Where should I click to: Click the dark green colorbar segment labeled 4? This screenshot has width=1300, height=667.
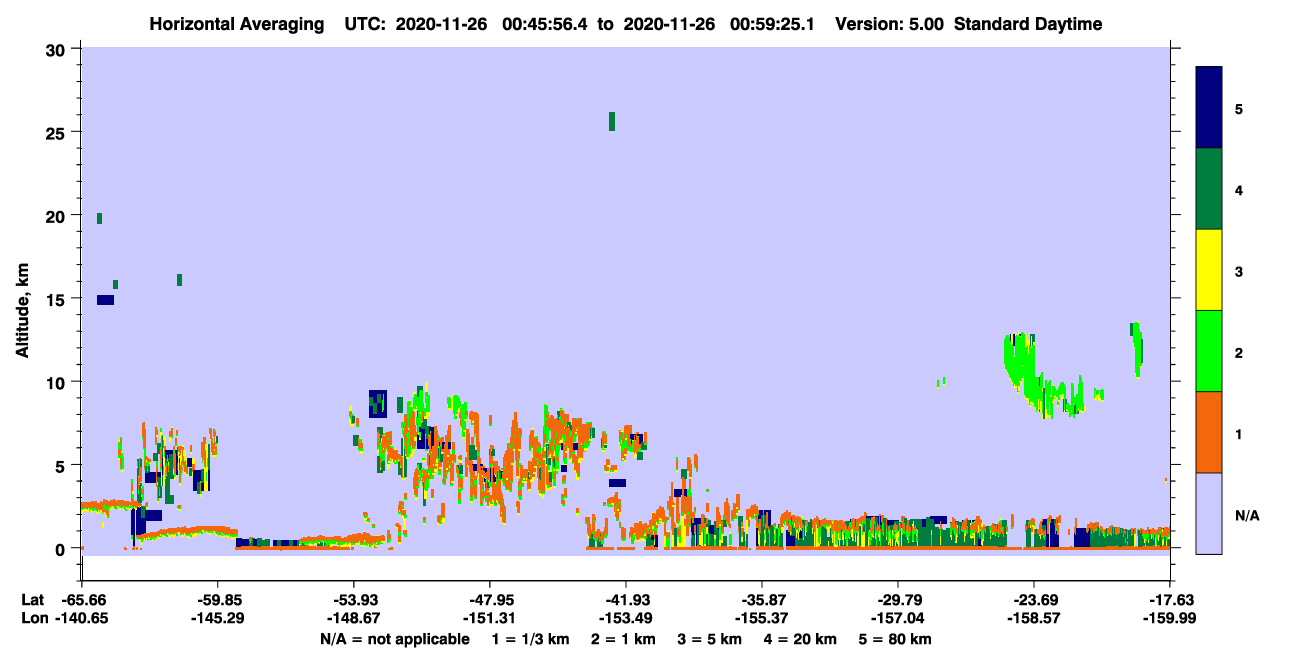(1209, 189)
